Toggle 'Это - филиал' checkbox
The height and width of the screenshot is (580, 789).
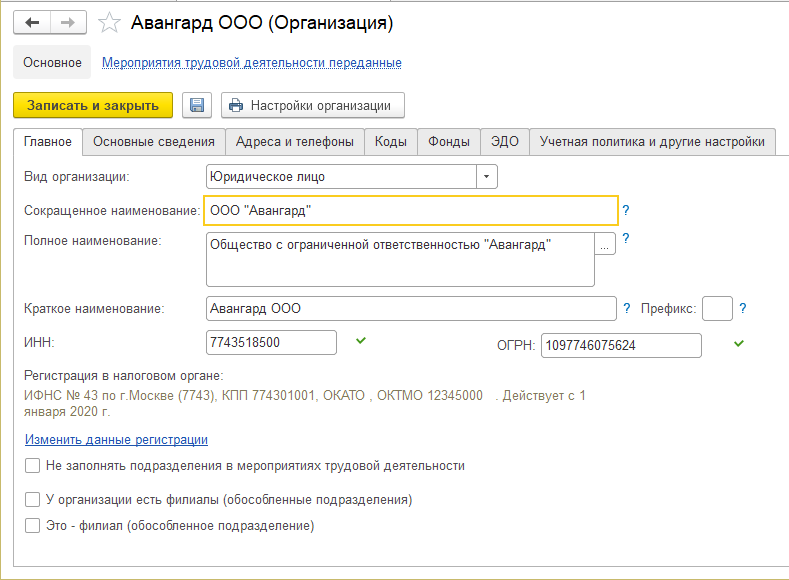tap(33, 524)
